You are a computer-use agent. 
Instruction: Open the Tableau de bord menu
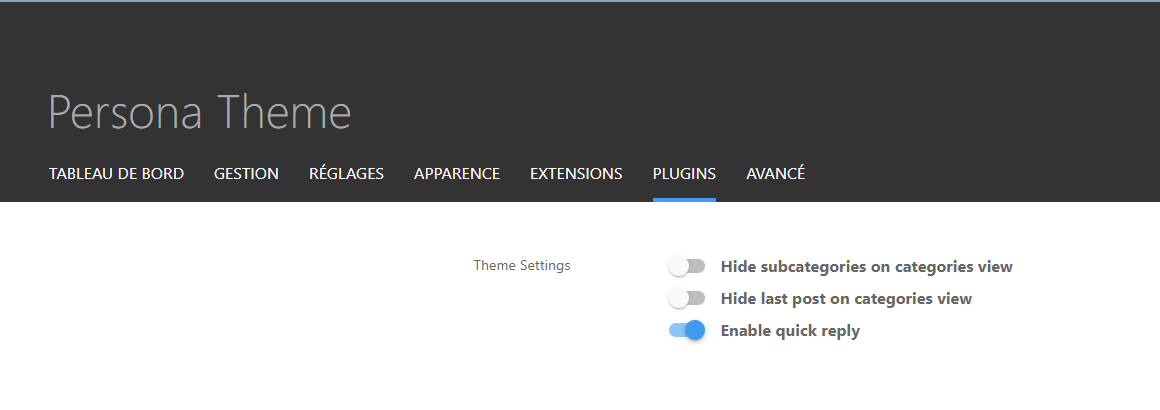(x=116, y=174)
